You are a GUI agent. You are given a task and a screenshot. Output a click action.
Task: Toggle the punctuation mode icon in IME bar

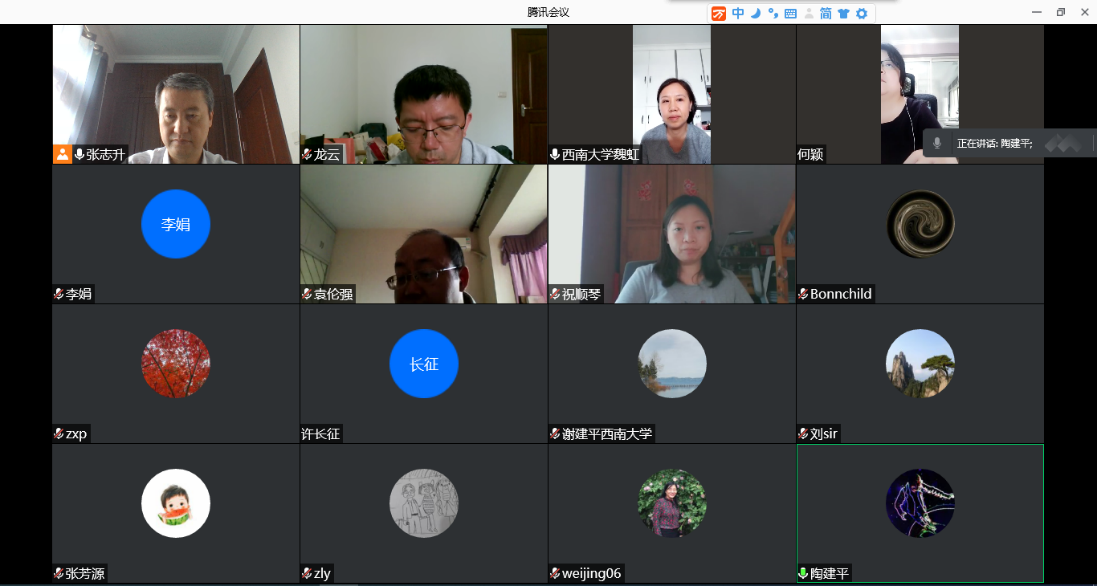pos(773,13)
